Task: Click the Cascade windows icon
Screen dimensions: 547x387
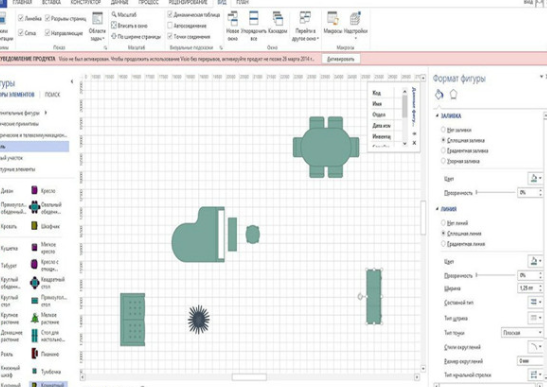Action: click(x=278, y=18)
